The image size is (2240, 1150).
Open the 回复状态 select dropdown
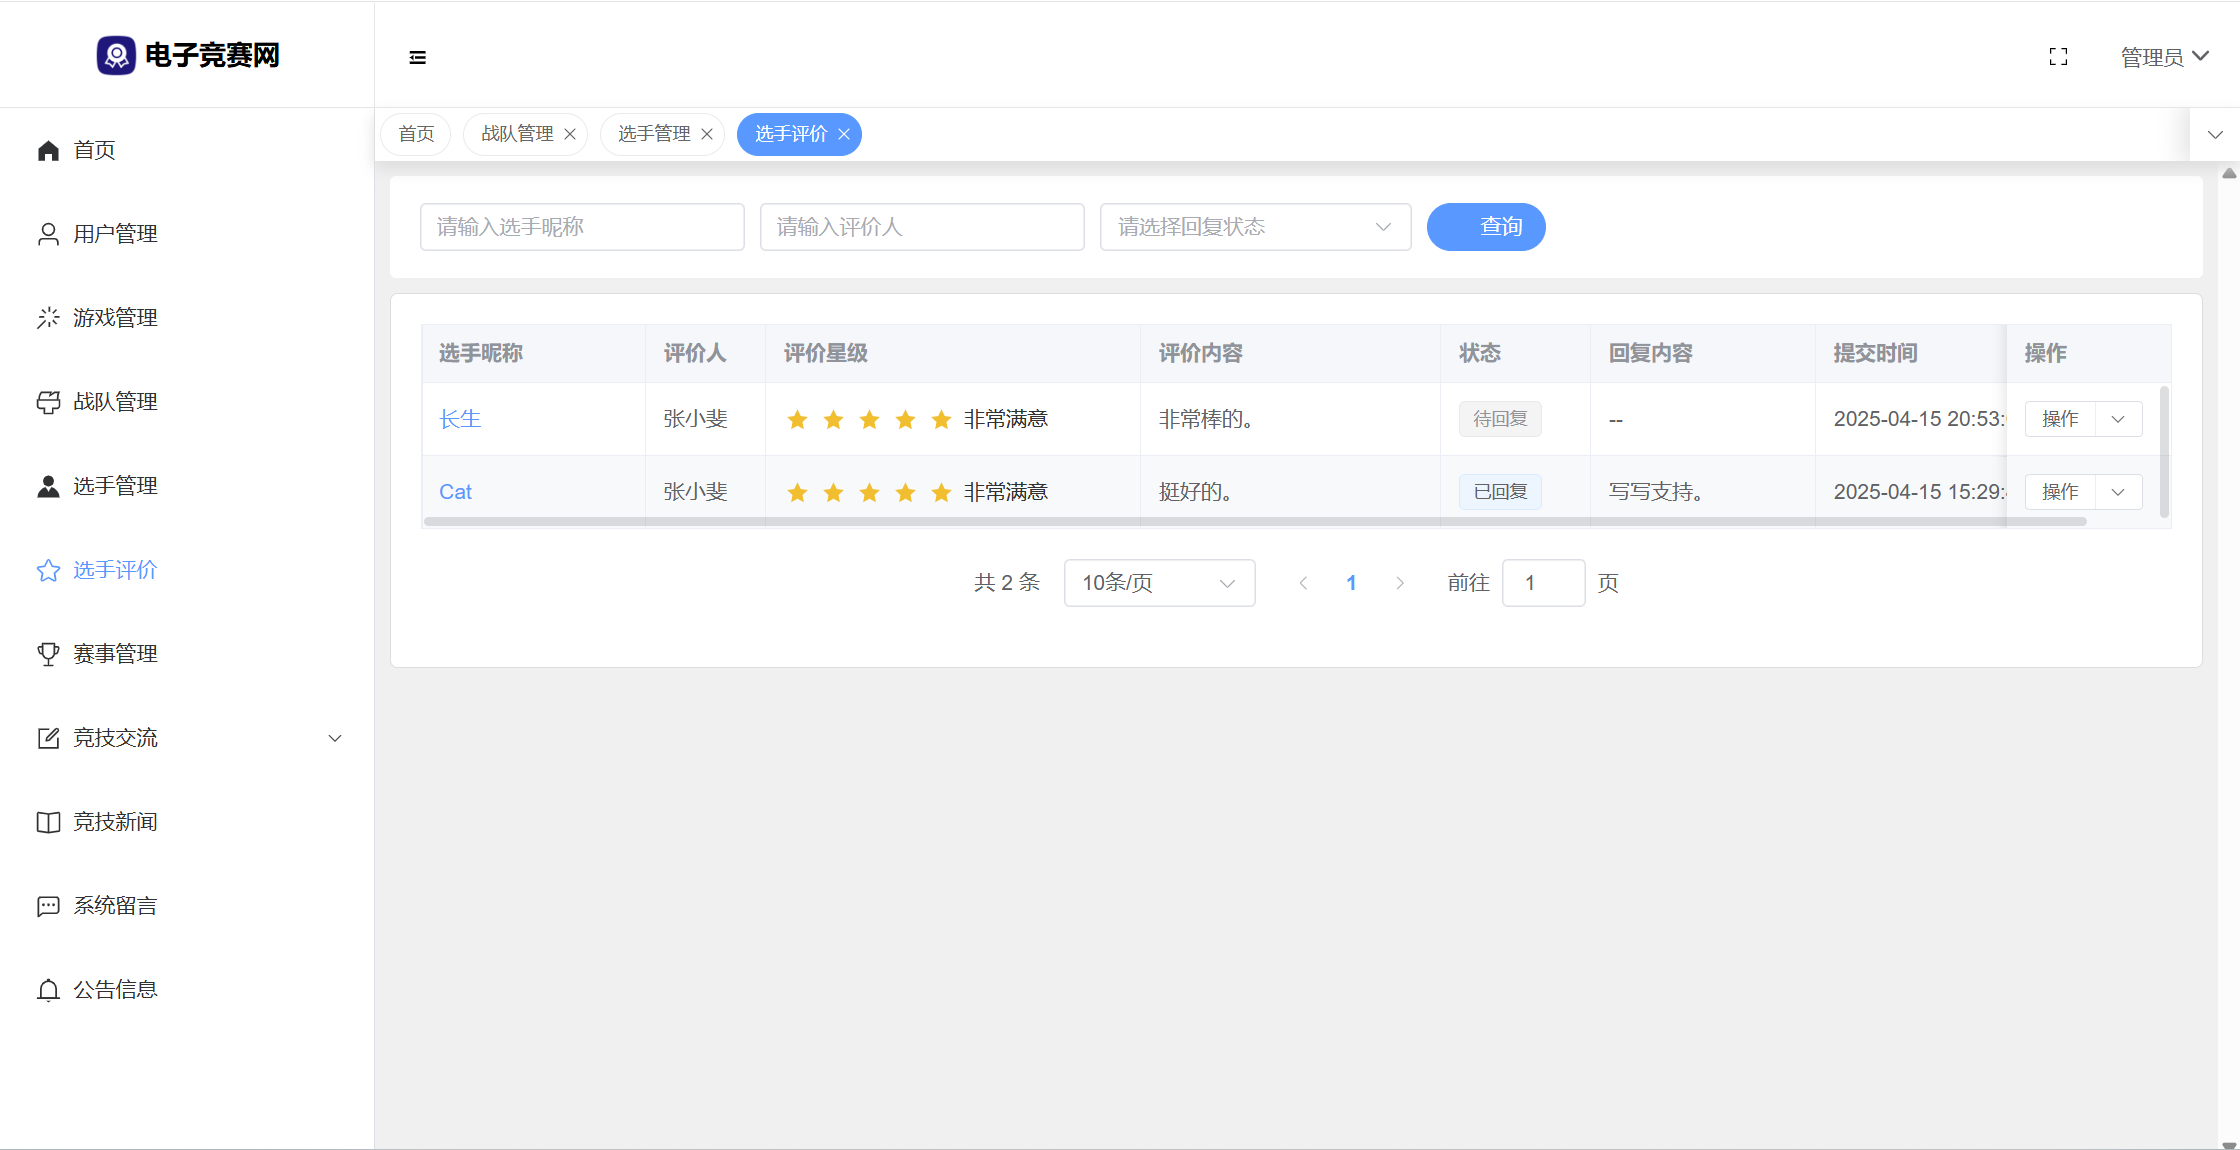(1255, 227)
